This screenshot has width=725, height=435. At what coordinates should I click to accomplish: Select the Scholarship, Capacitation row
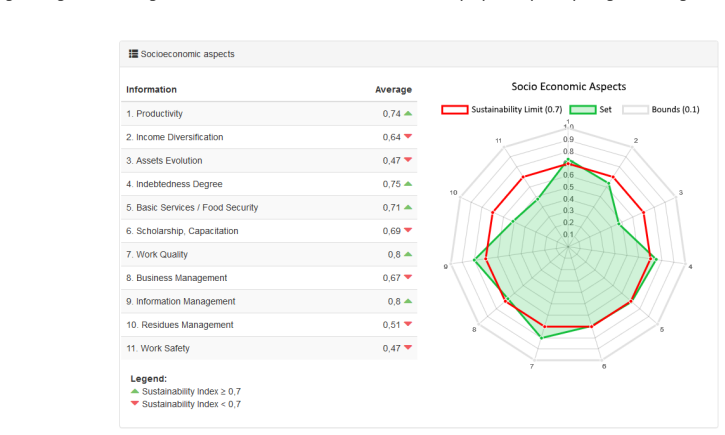[269, 231]
